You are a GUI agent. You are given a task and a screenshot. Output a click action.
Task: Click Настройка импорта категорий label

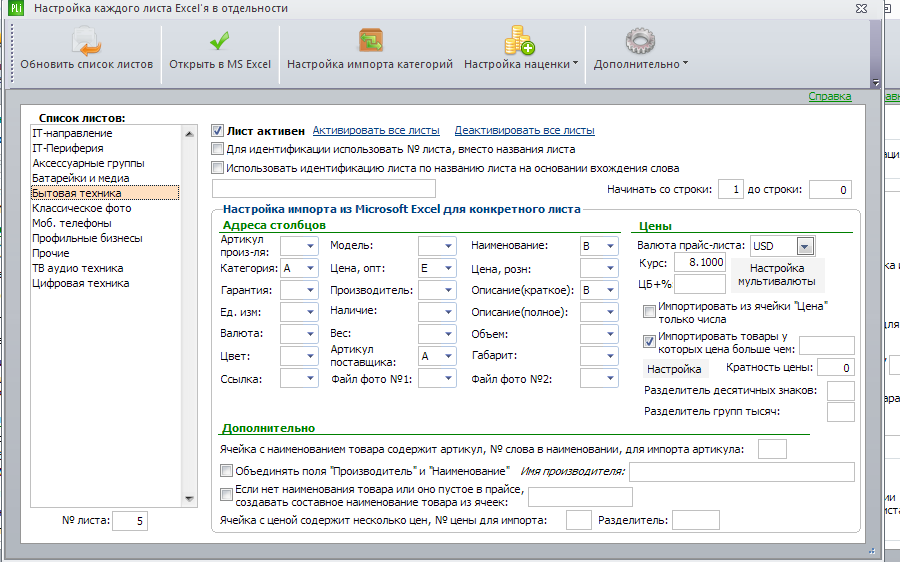(370, 64)
